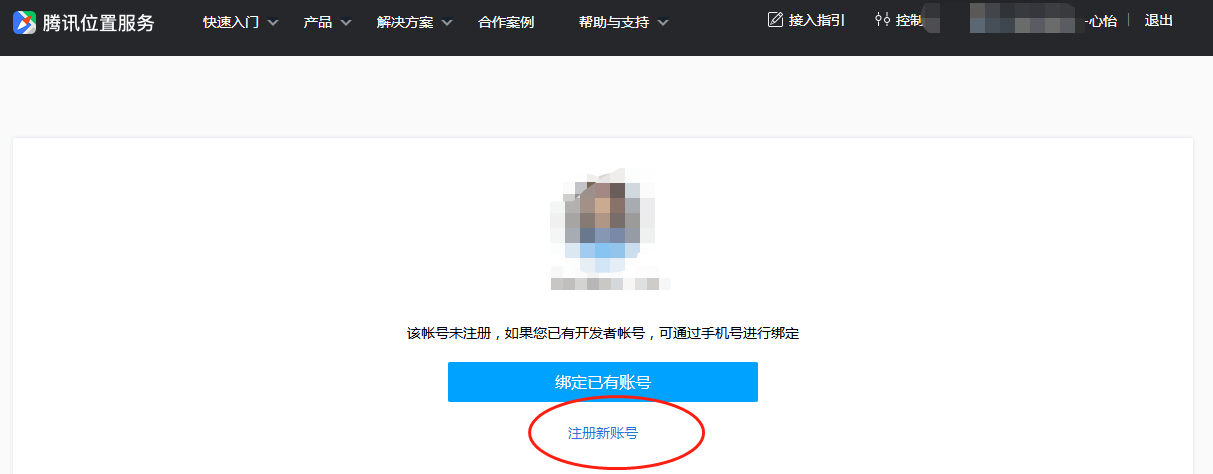Click the pencil icon beside 接入指引
This screenshot has height=474, width=1213.
(775, 20)
